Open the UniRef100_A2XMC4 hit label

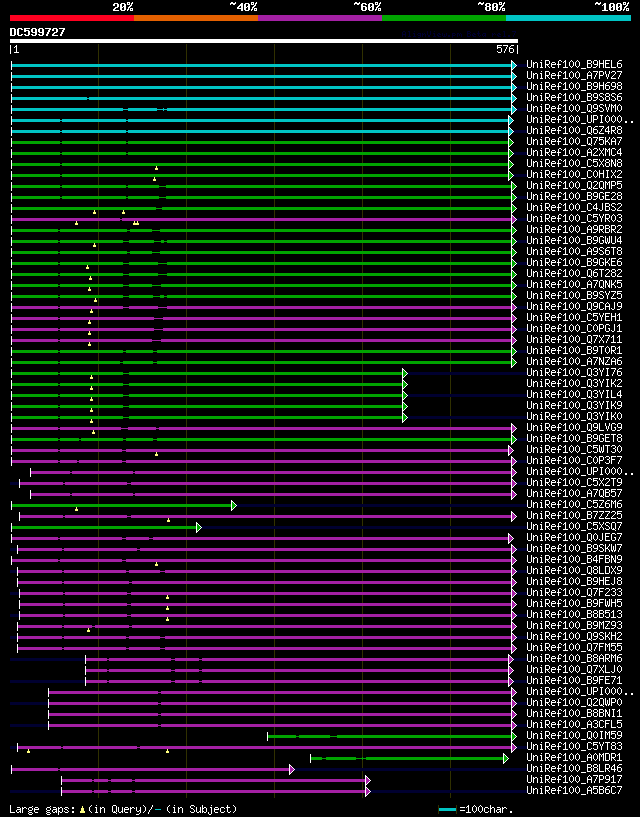coord(574,153)
